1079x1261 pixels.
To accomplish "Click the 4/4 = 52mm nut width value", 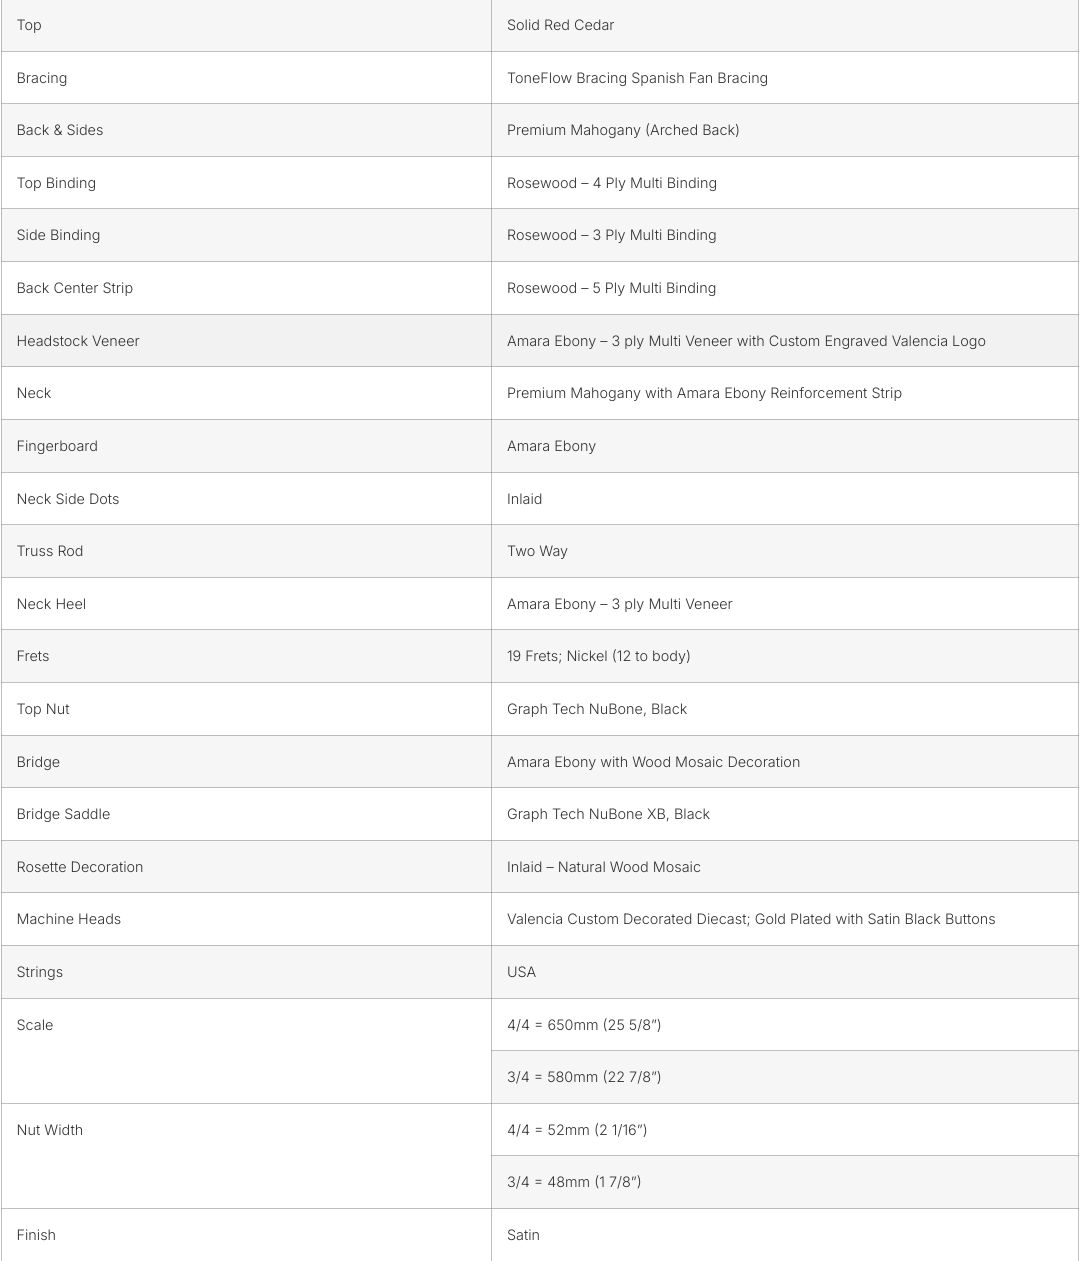I will click(577, 1130).
